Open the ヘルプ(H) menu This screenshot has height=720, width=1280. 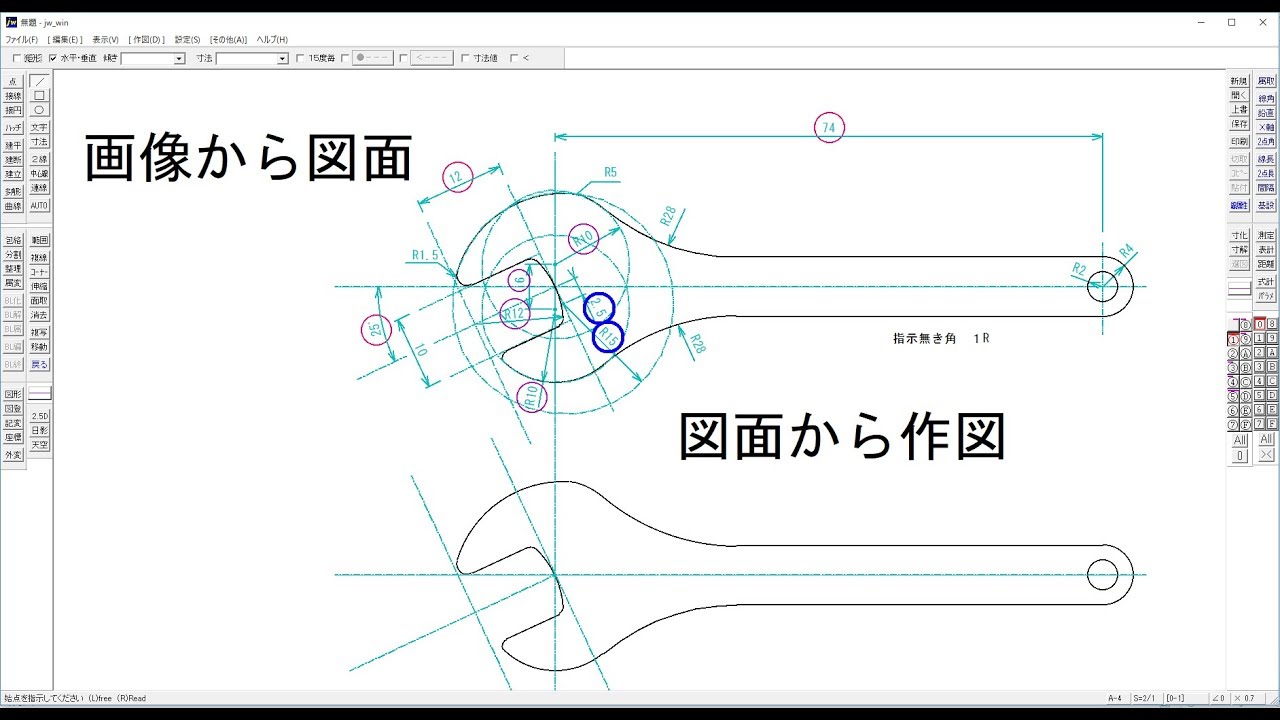click(272, 39)
